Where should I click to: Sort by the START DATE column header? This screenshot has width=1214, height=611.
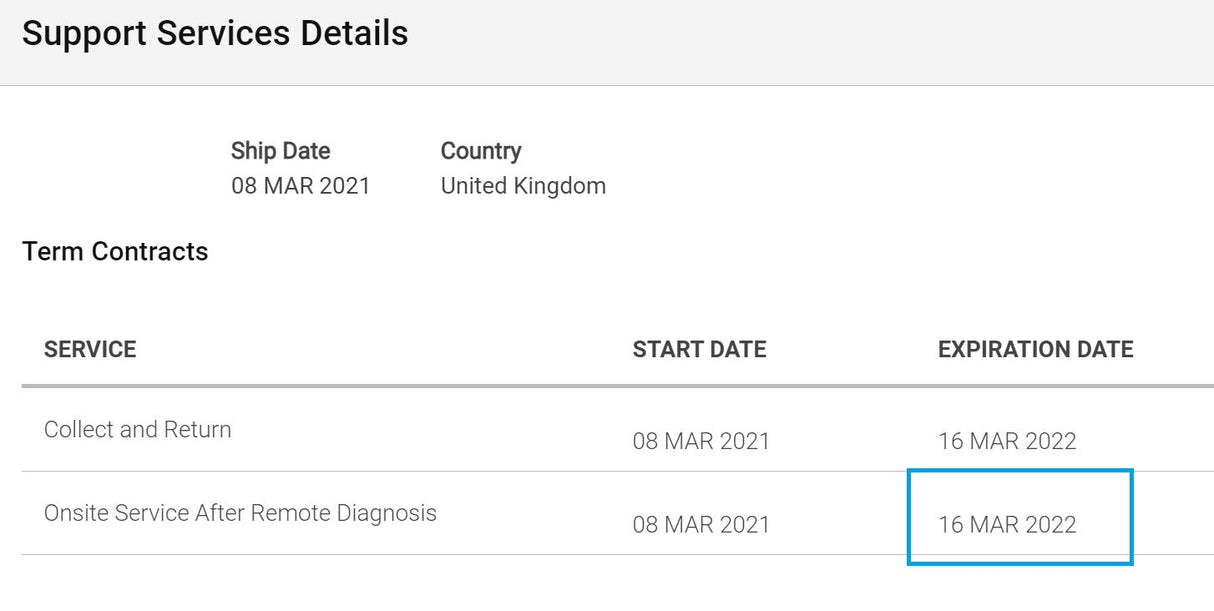[699, 349]
